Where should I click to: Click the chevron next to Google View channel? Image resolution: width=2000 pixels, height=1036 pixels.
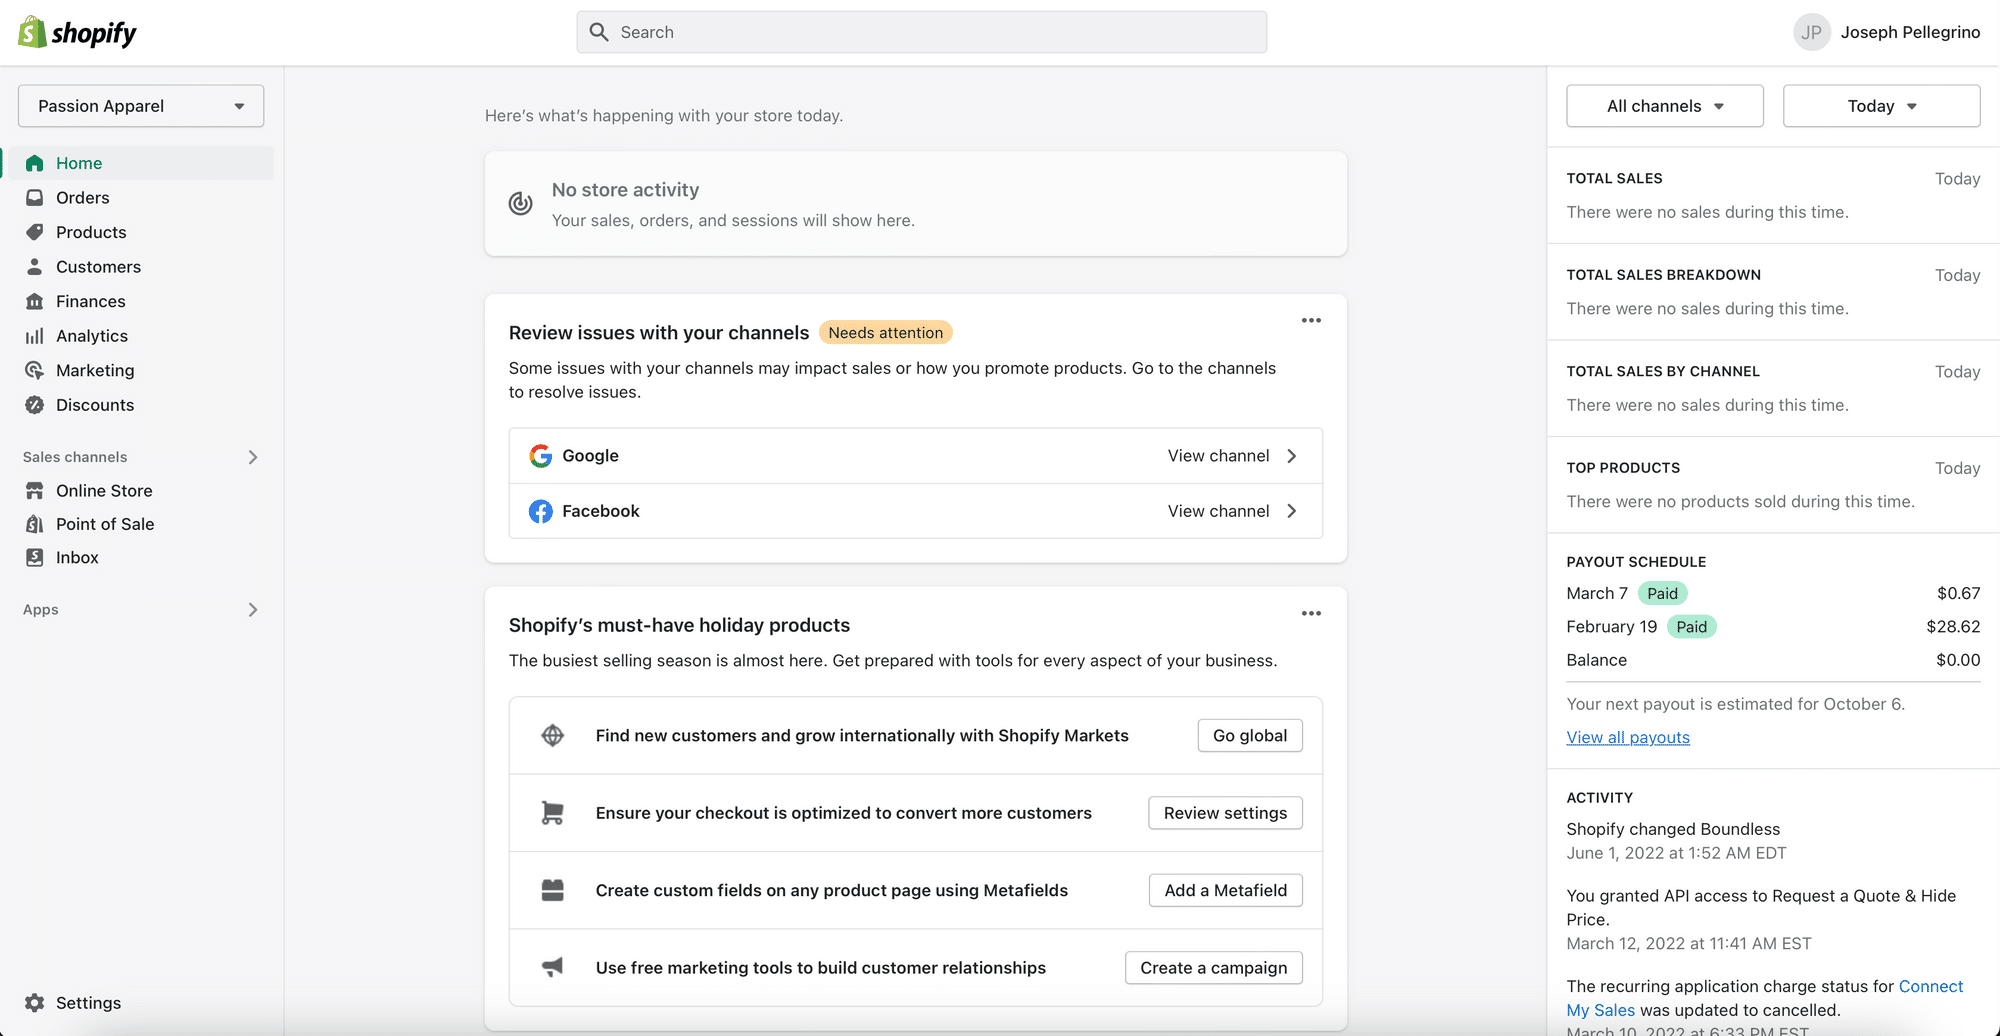coord(1292,456)
